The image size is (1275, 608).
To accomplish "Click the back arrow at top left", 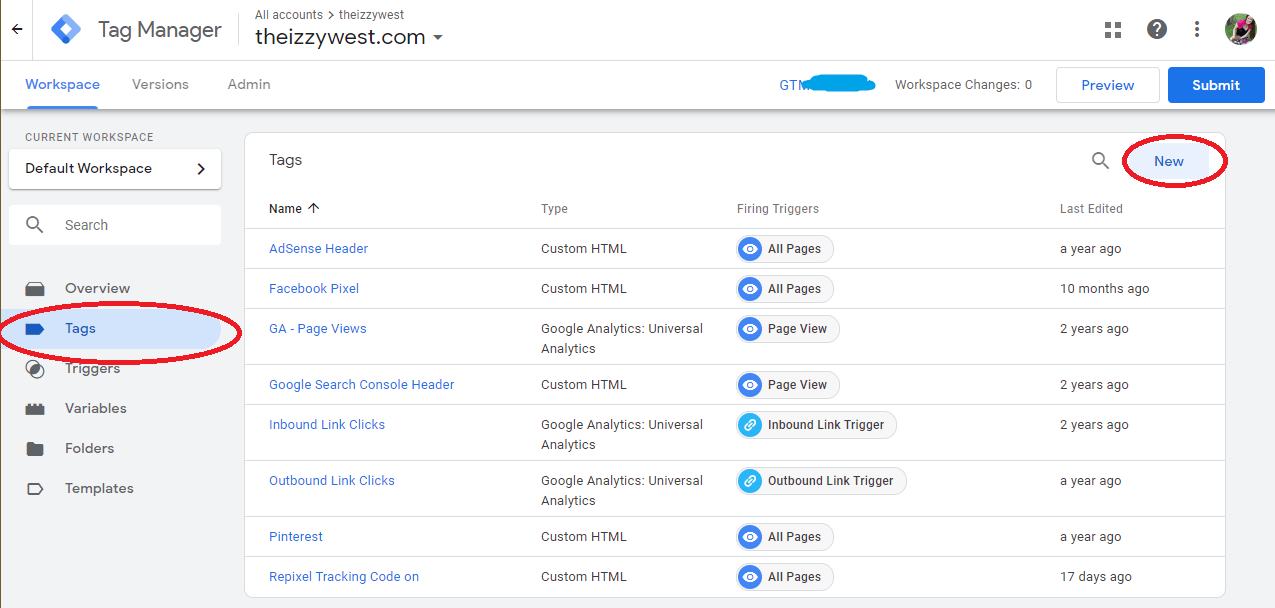I will point(16,29).
